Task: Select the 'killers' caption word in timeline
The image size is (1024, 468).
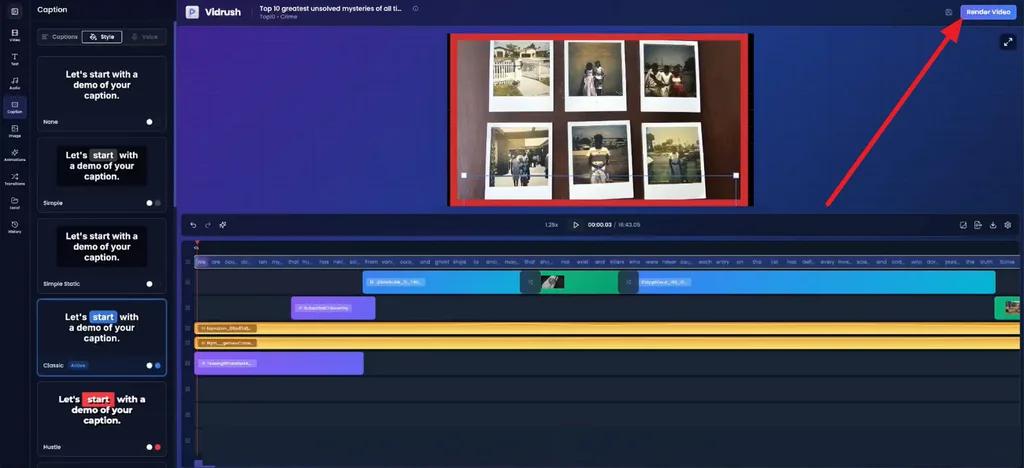Action: pos(617,262)
